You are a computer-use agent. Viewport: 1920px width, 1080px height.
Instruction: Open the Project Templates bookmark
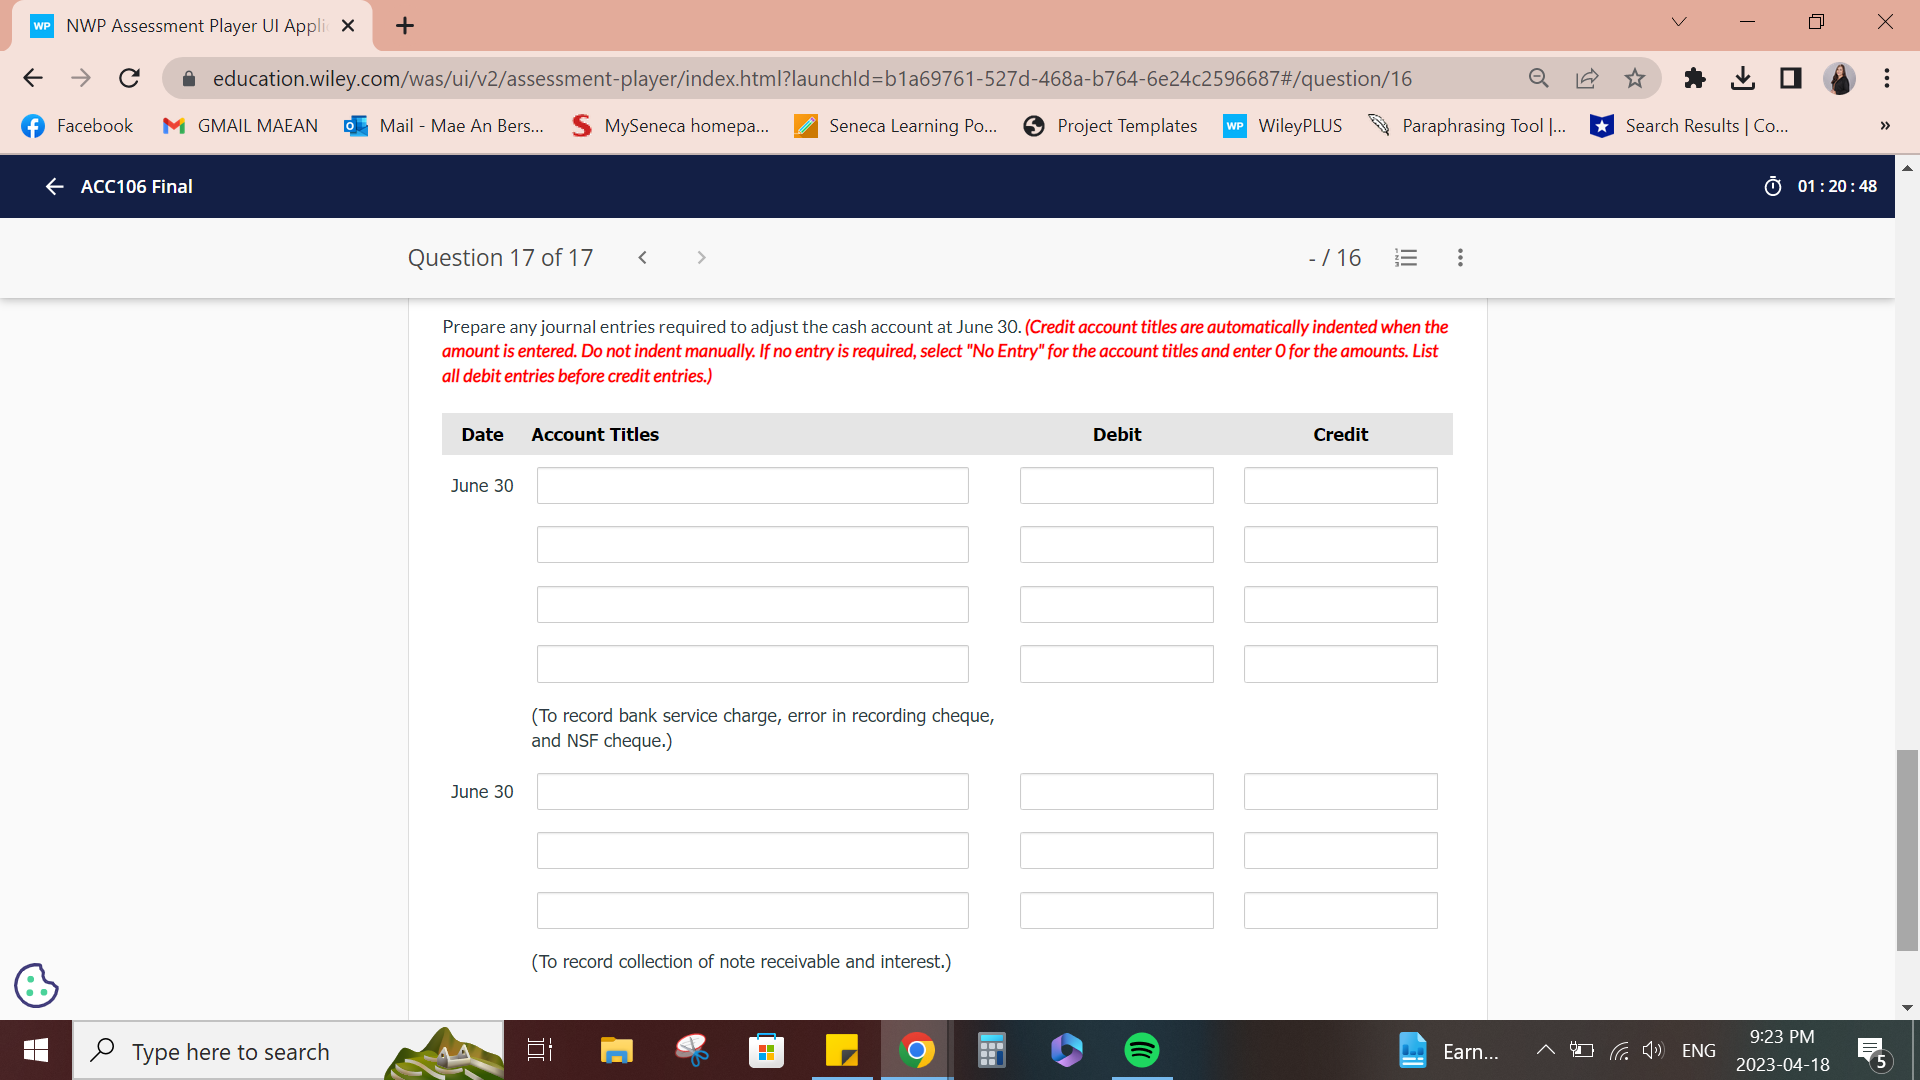pos(1110,125)
